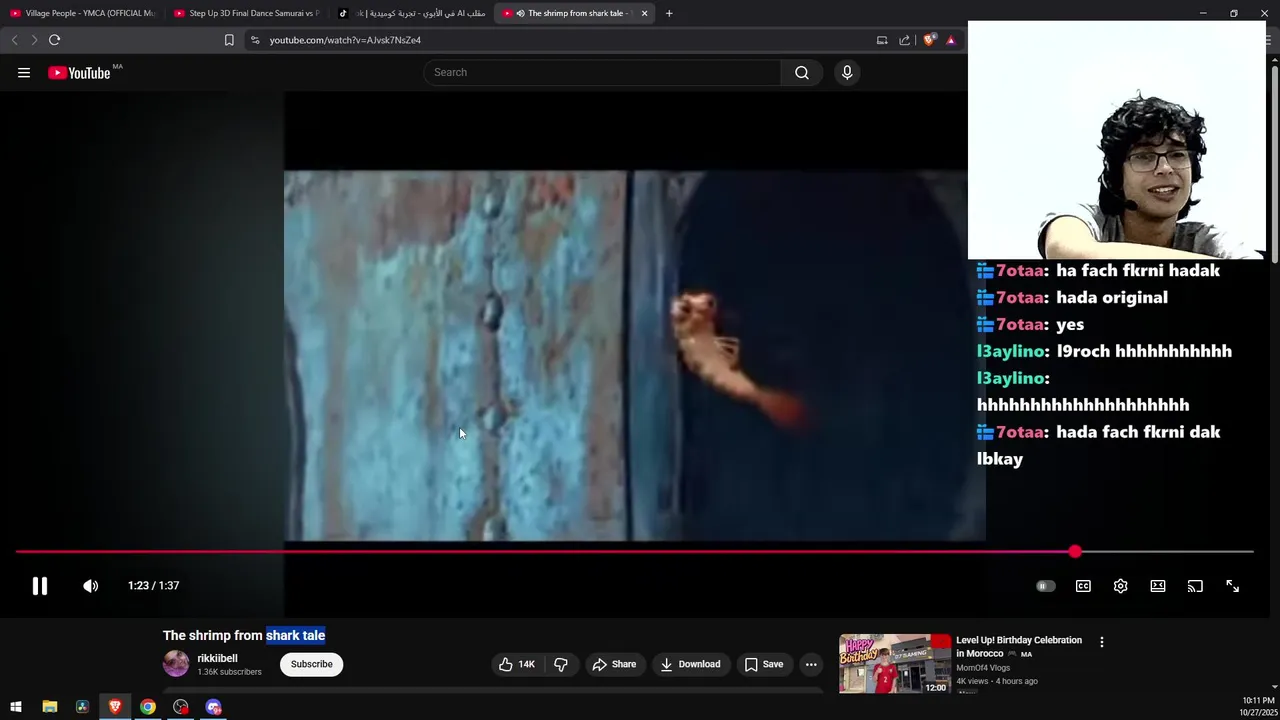Click the red progress bar scrubber
The image size is (1280, 720).
[x=1075, y=551]
